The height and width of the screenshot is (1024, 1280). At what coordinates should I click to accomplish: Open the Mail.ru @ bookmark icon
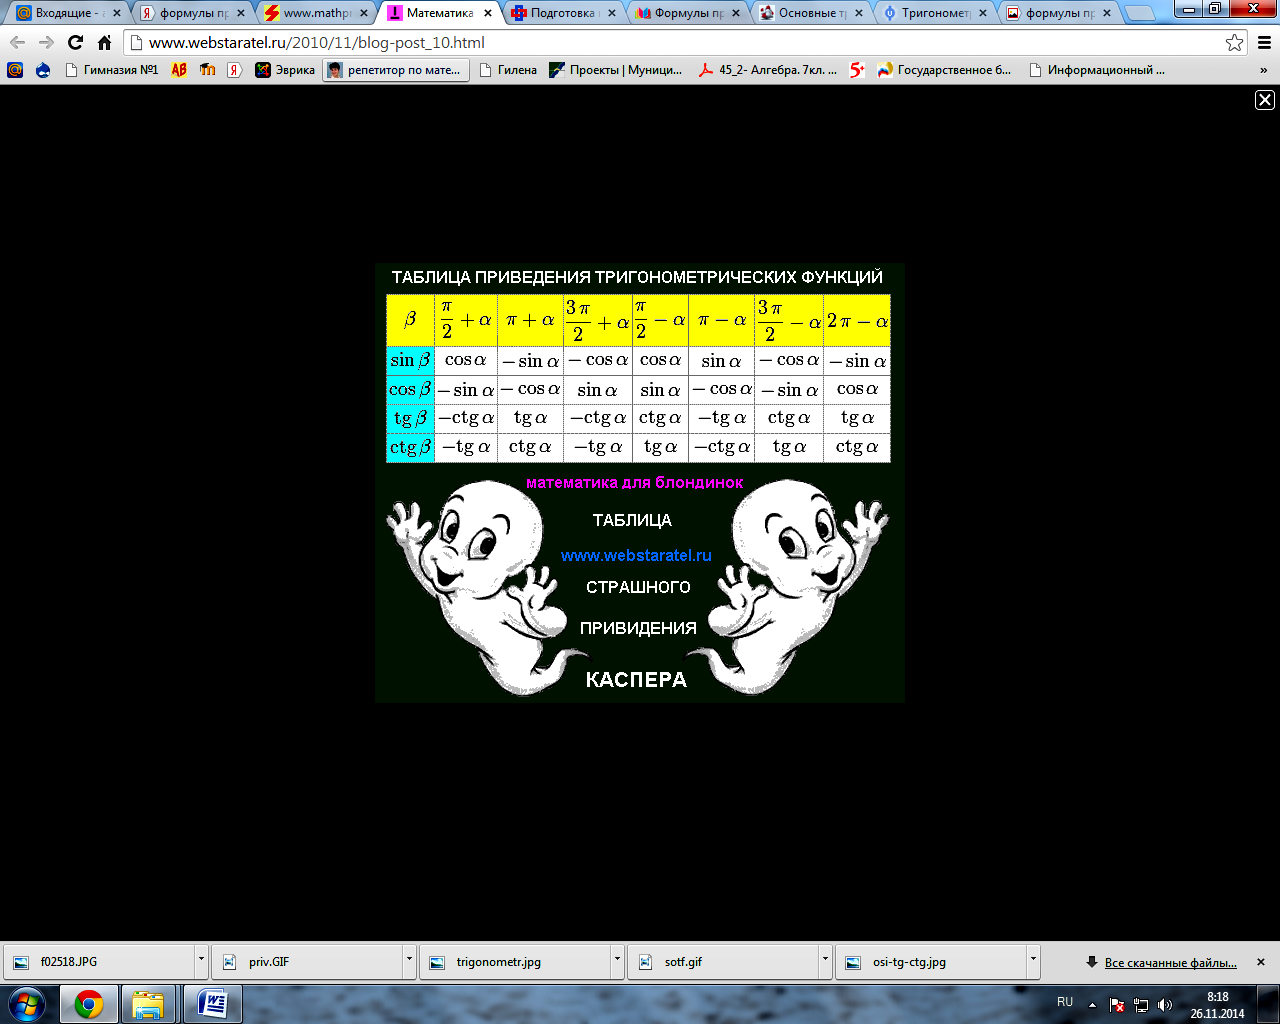[x=15, y=70]
